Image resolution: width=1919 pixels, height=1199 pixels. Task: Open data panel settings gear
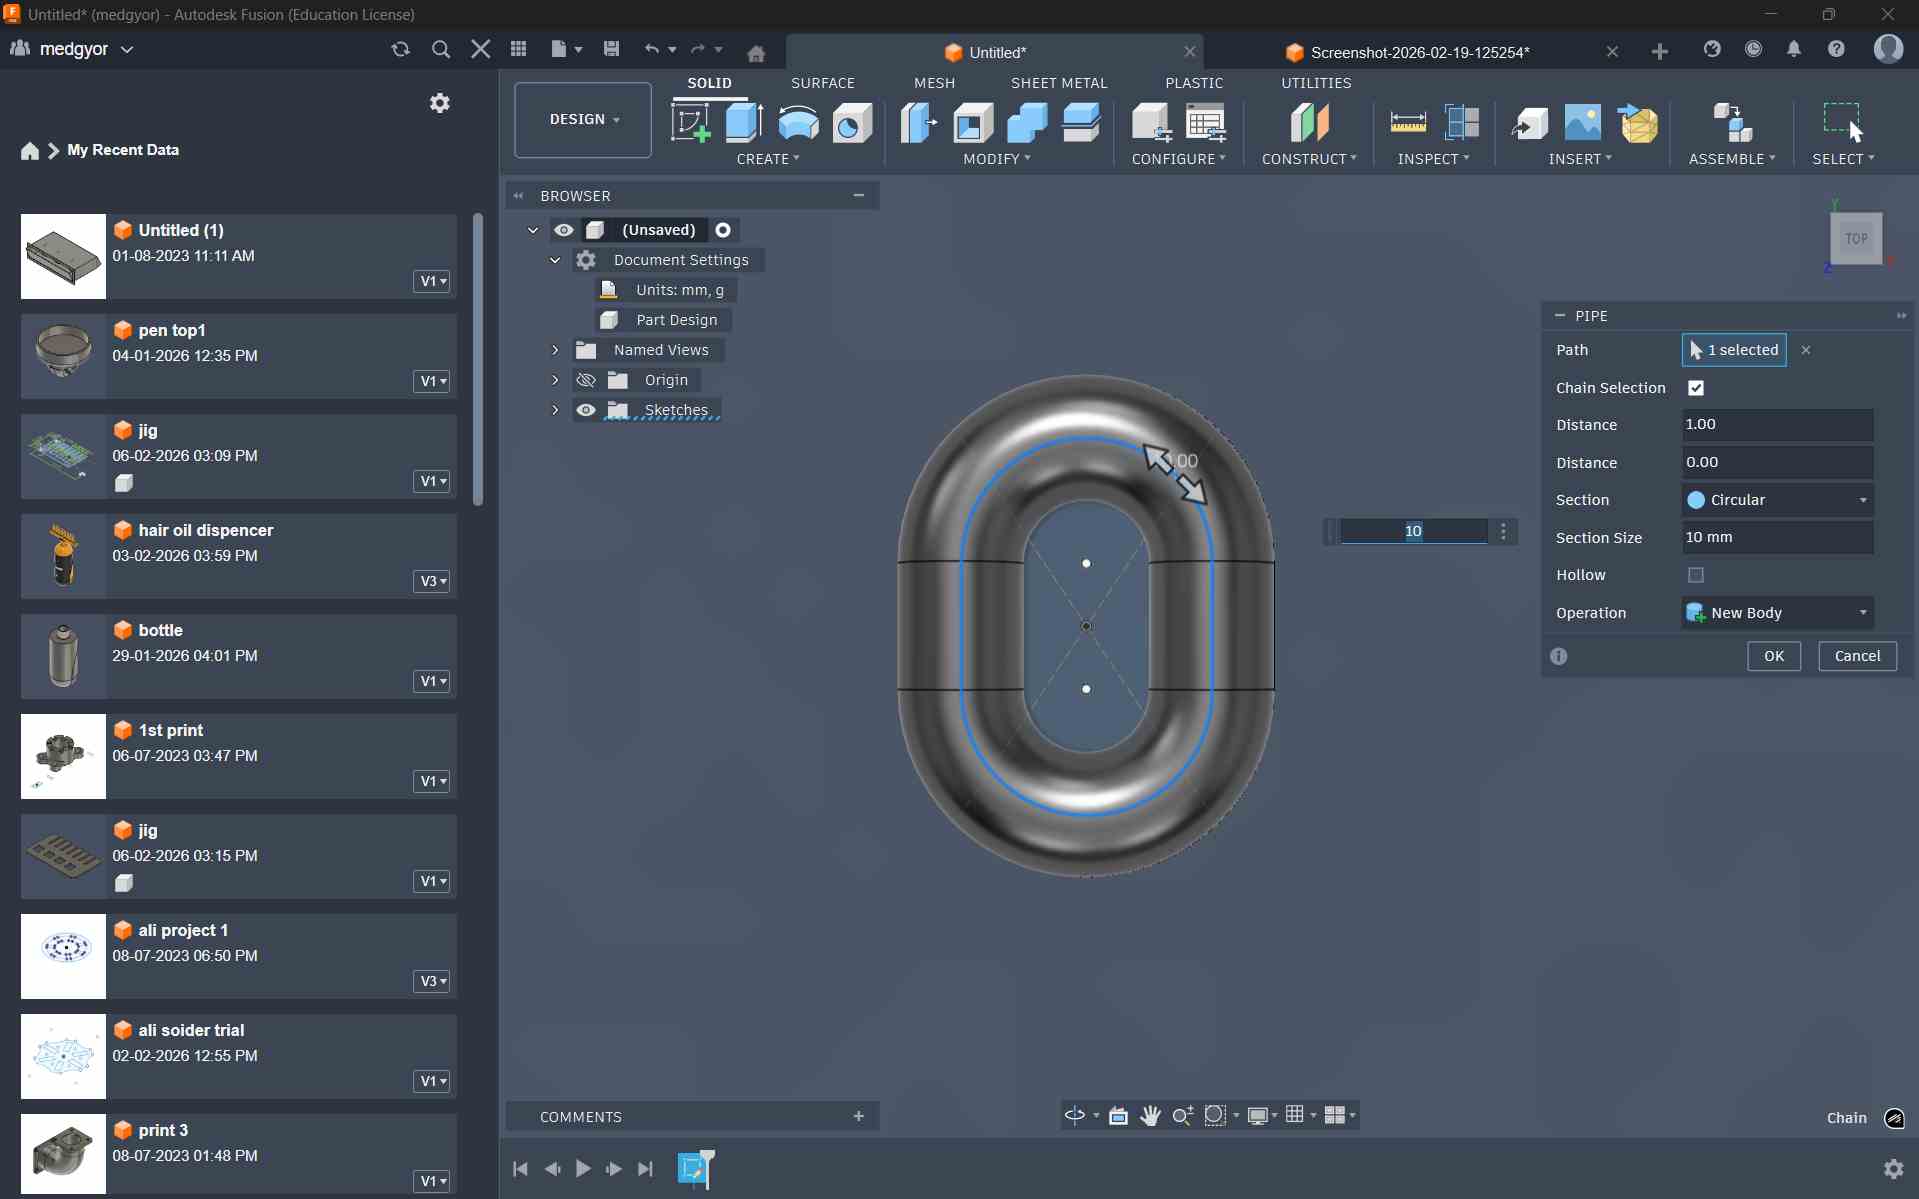[440, 103]
